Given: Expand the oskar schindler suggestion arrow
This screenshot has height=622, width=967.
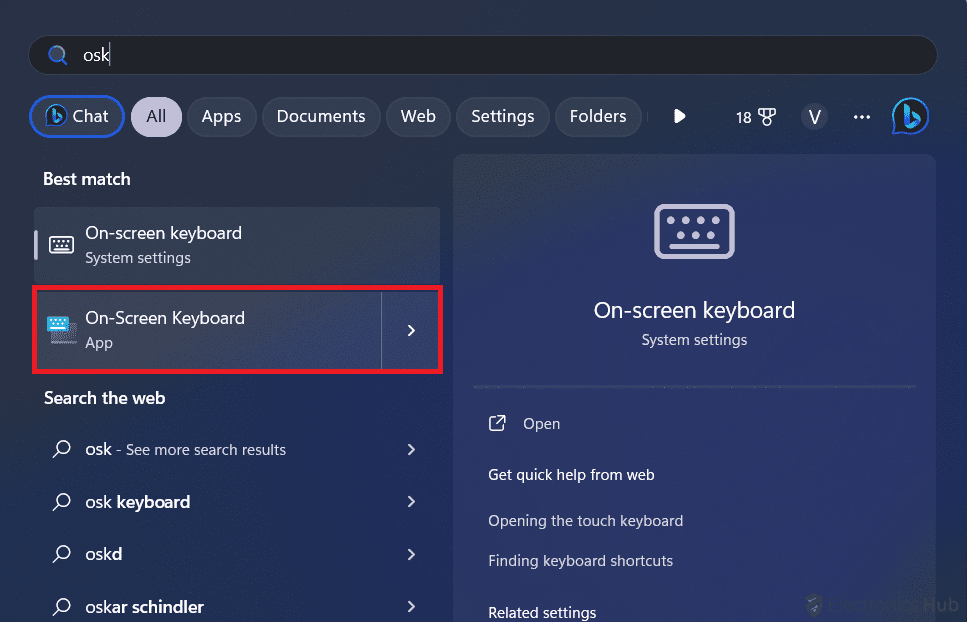Looking at the screenshot, I should (x=411, y=606).
